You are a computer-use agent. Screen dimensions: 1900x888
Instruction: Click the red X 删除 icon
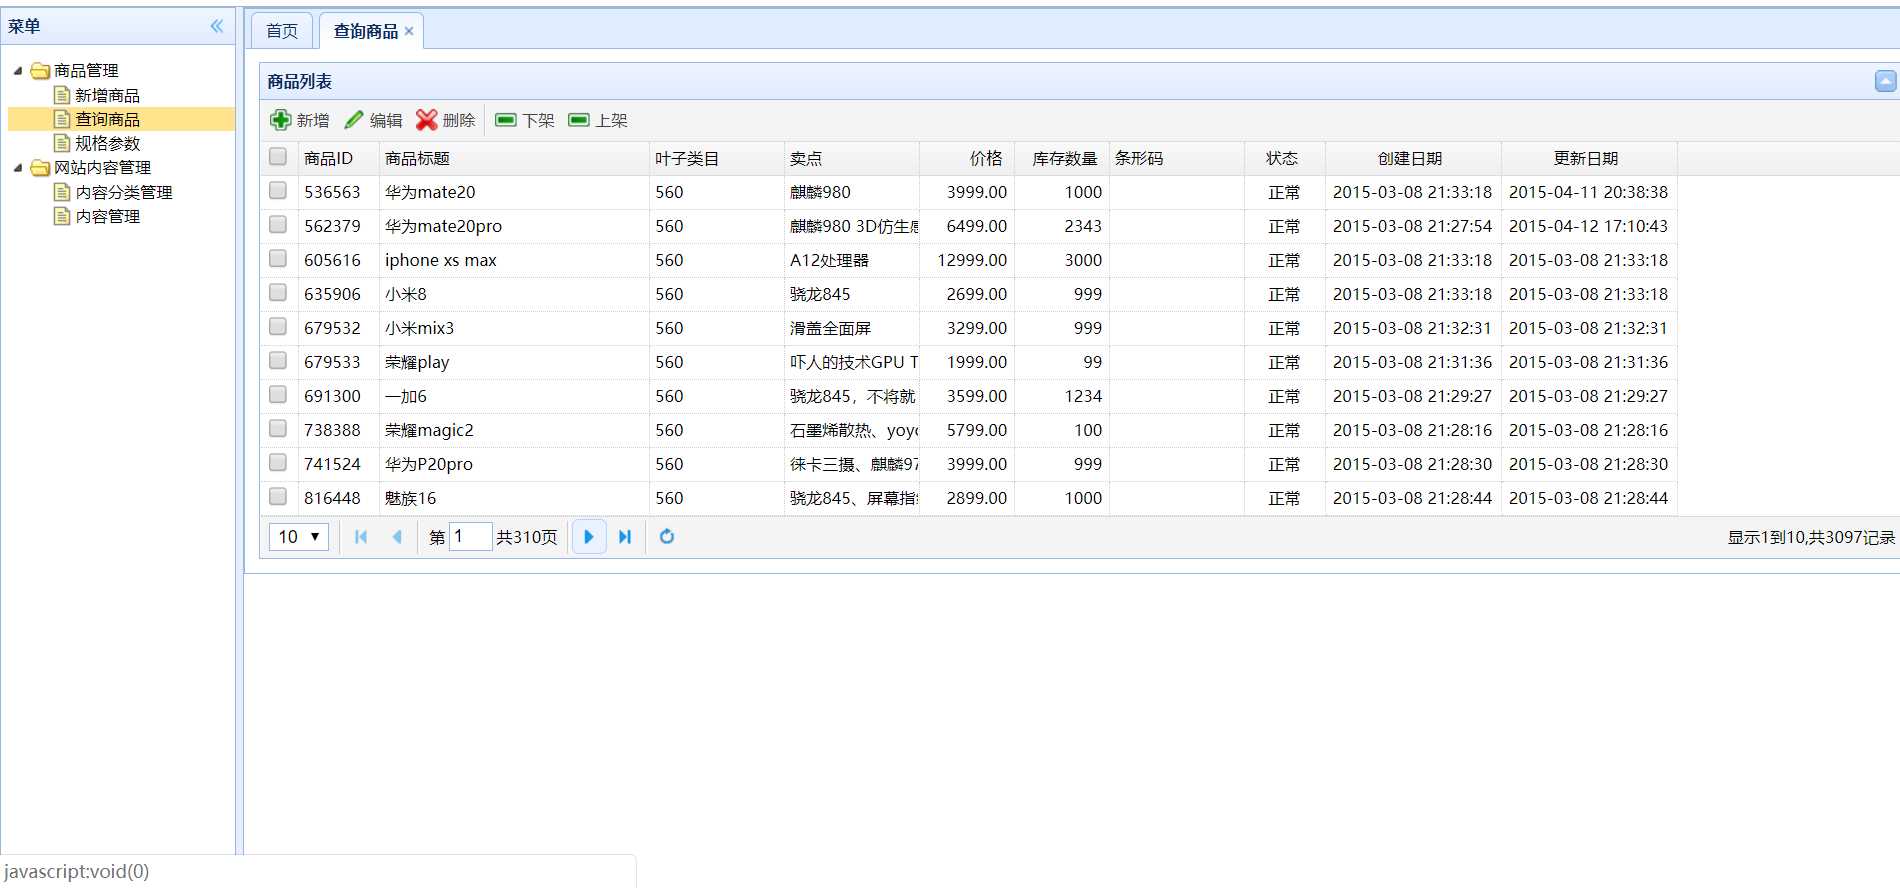tap(427, 120)
